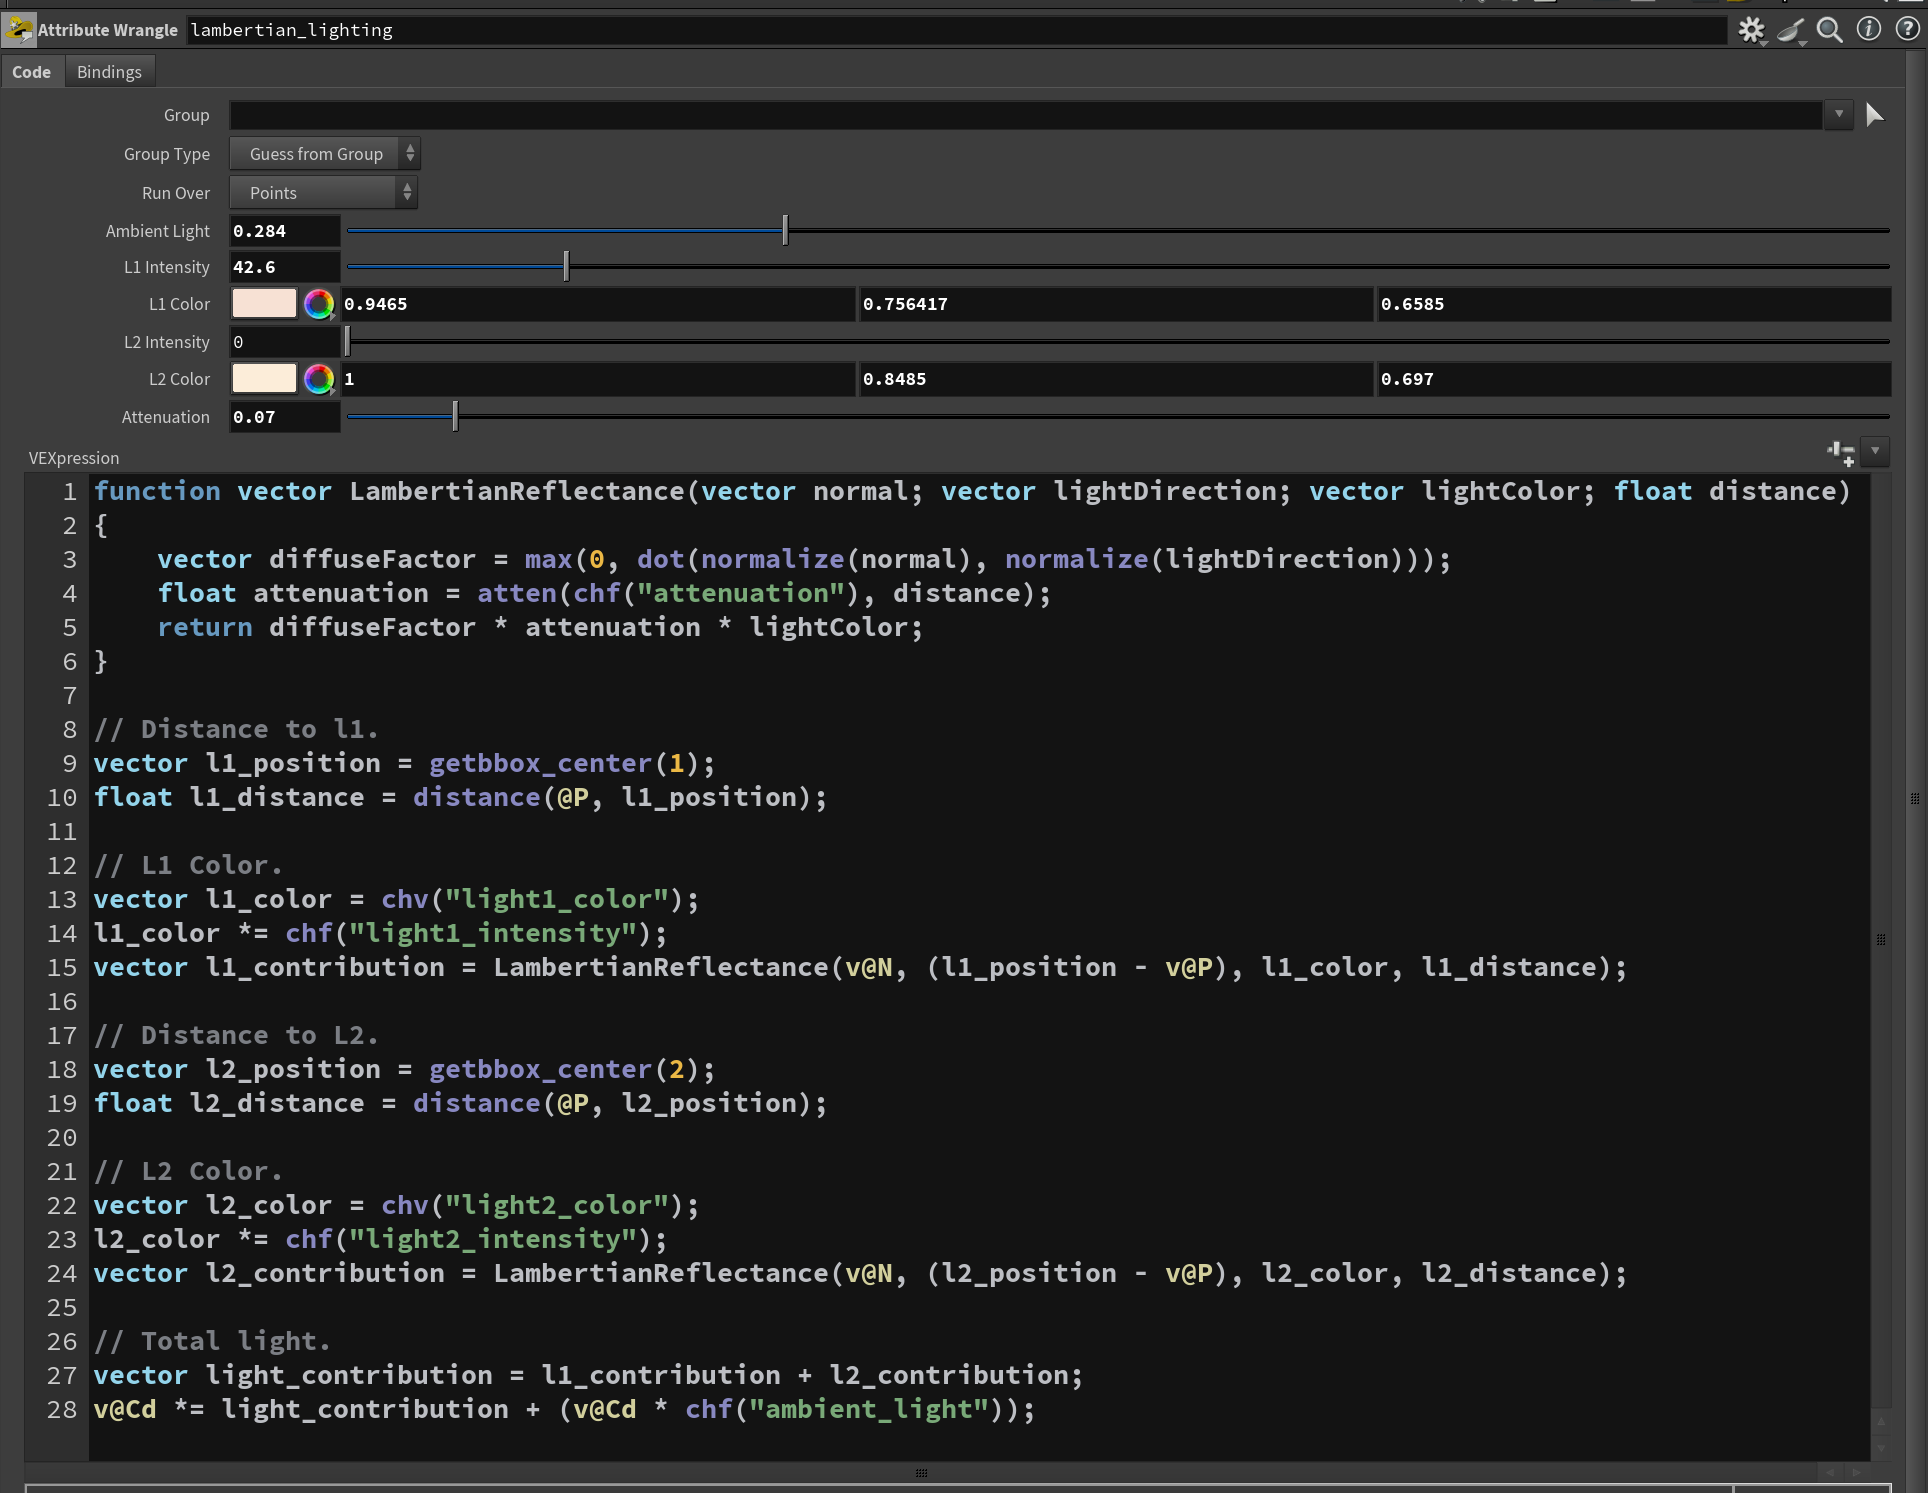Click the create spare parameters icon

coord(1841,453)
